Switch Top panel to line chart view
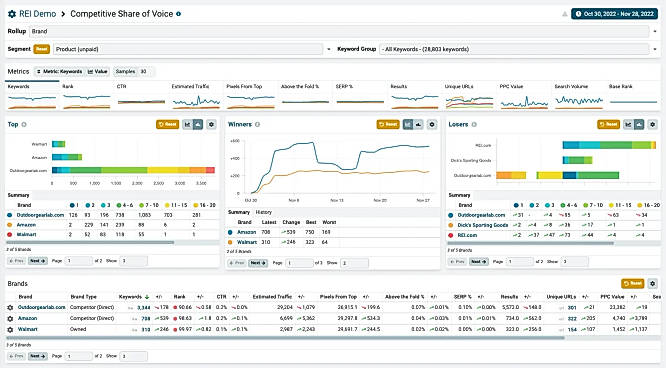 [187, 125]
